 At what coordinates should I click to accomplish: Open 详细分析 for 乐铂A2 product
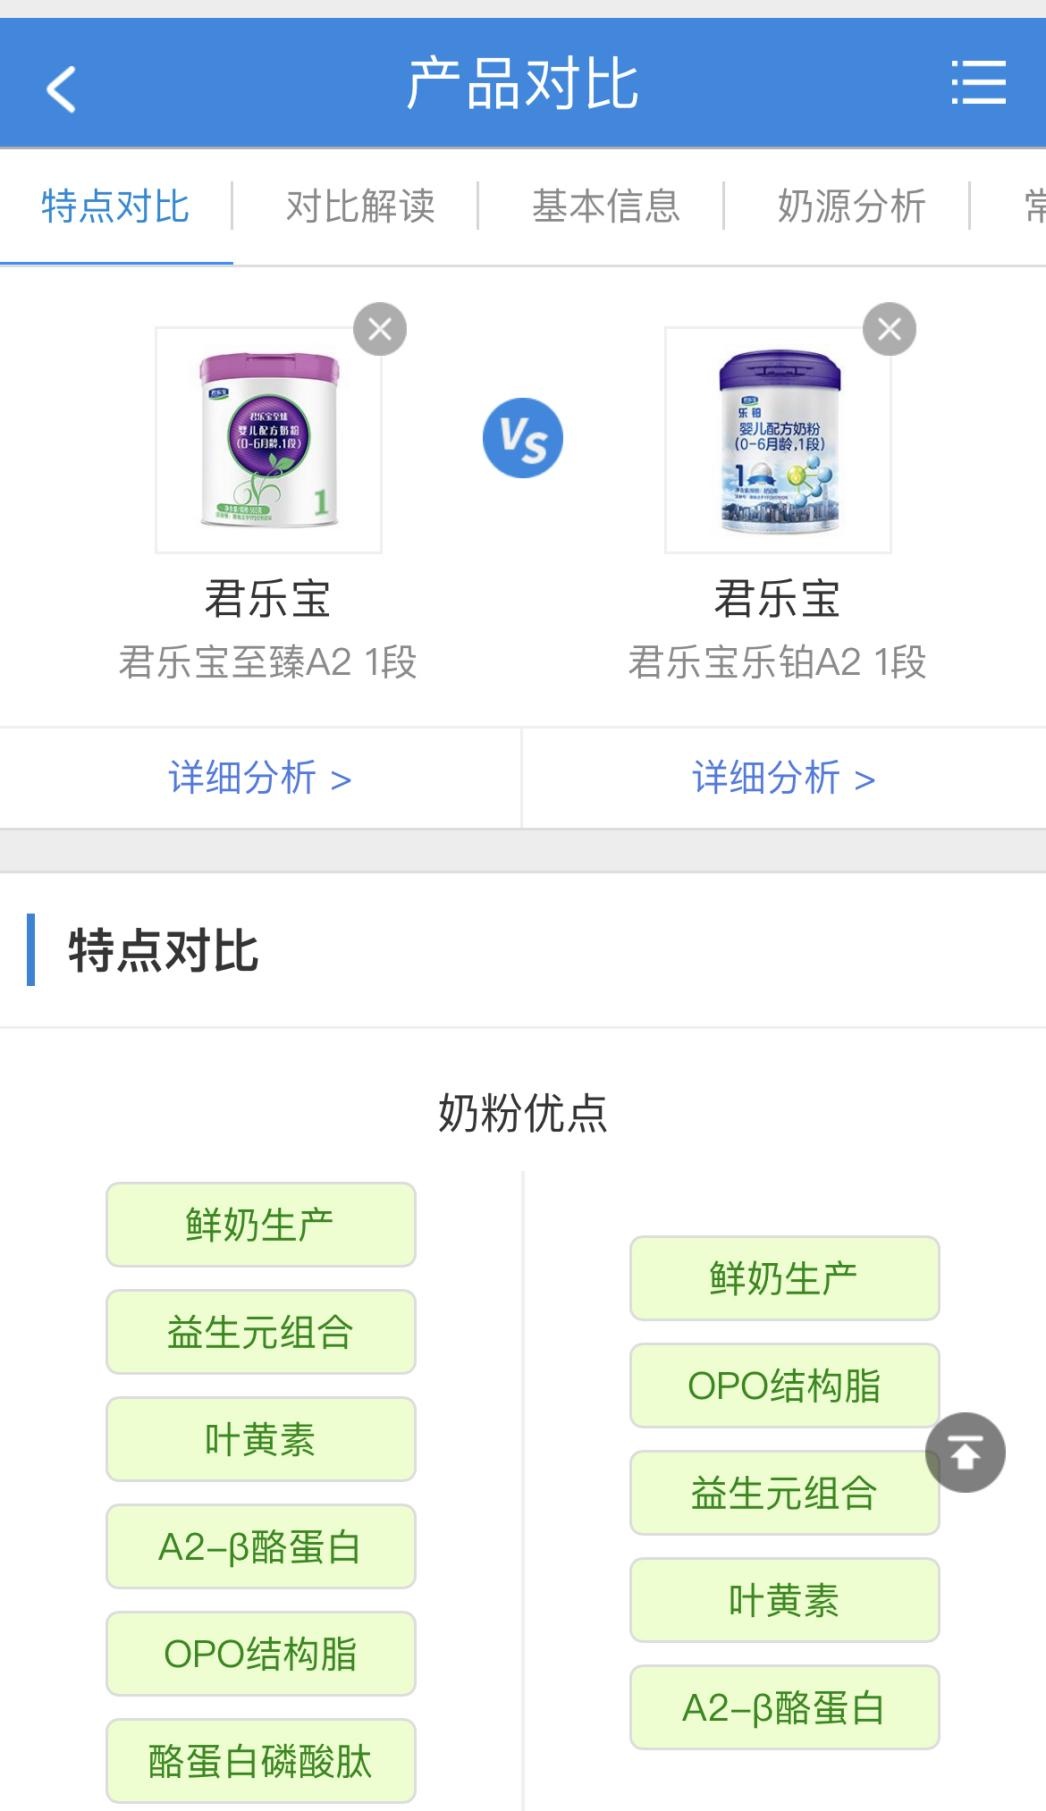784,778
